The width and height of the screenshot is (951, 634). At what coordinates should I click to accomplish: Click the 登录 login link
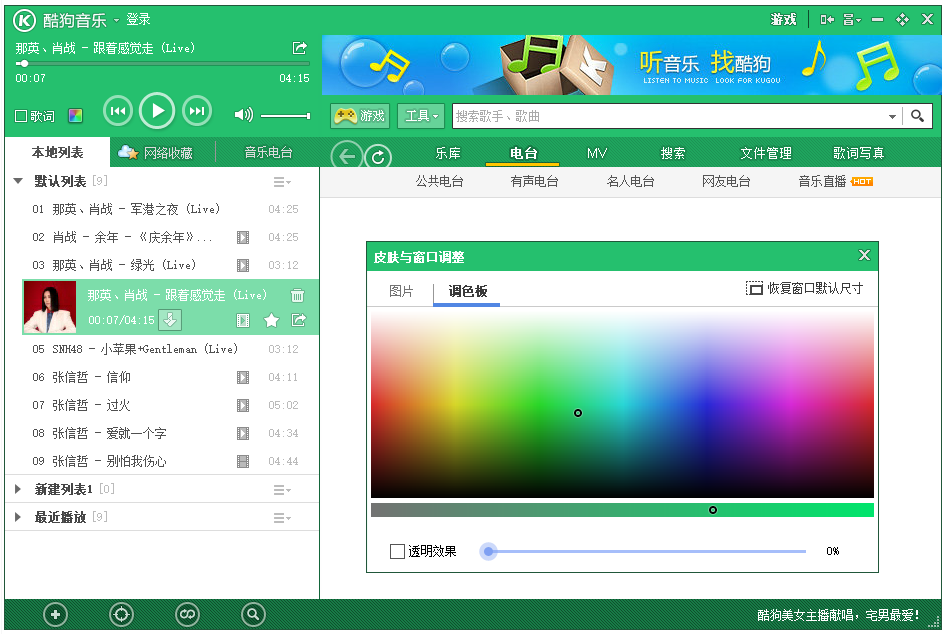pyautogui.click(x=138, y=20)
